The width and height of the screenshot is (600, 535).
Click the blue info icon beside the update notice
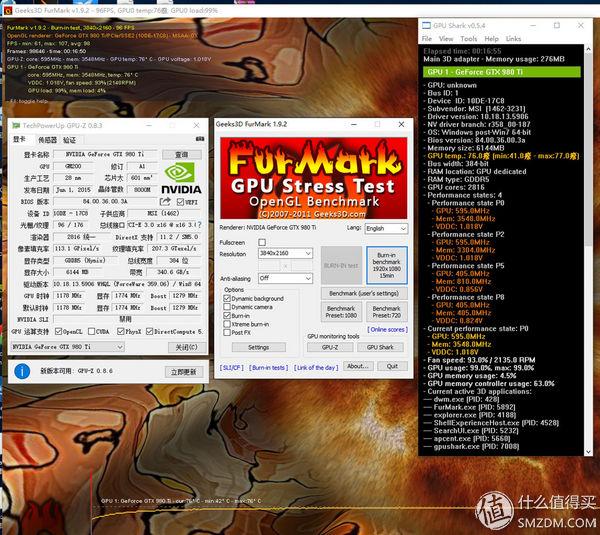tap(22, 371)
